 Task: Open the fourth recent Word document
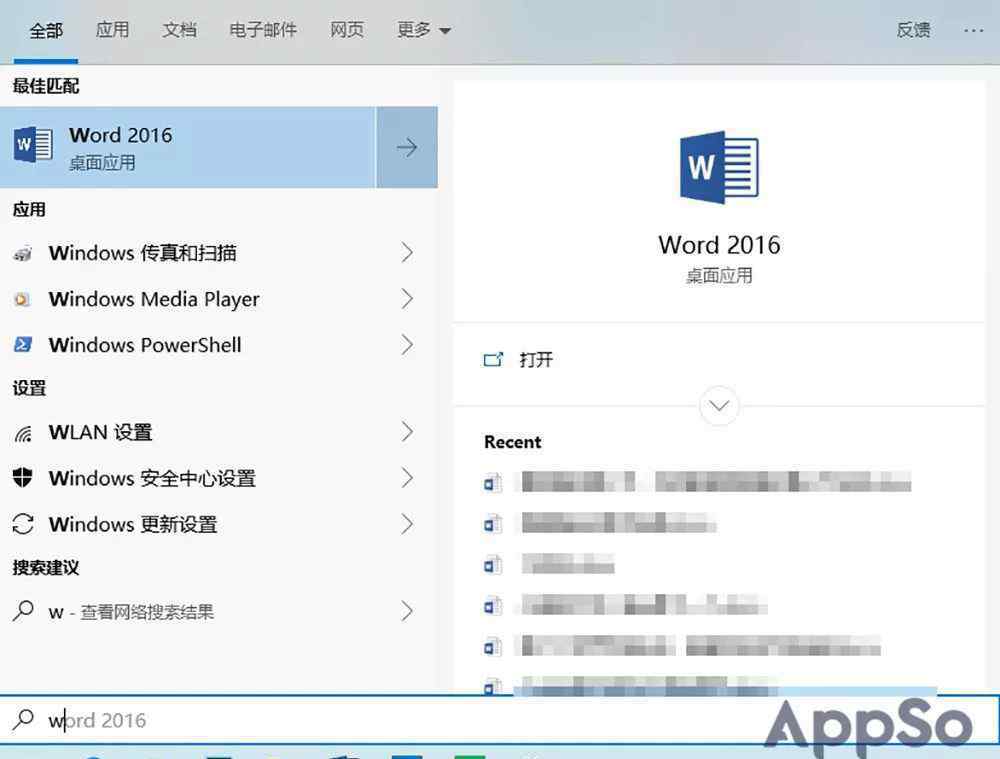(625, 605)
